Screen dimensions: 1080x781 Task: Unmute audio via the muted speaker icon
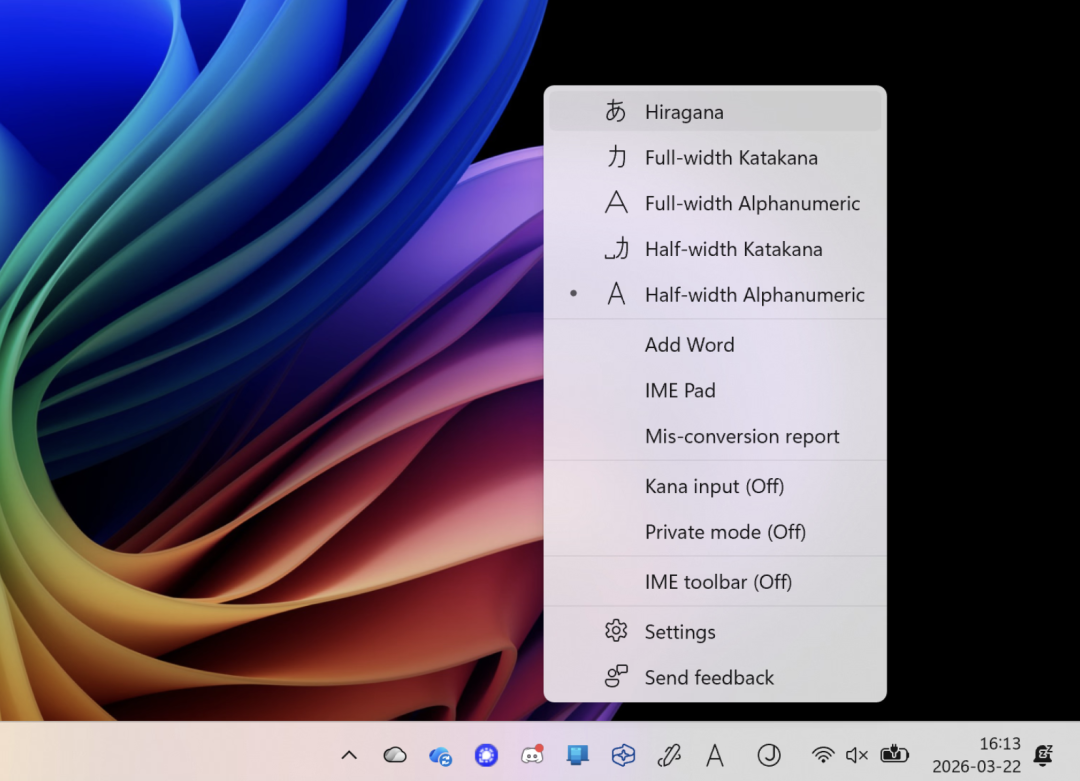point(856,755)
